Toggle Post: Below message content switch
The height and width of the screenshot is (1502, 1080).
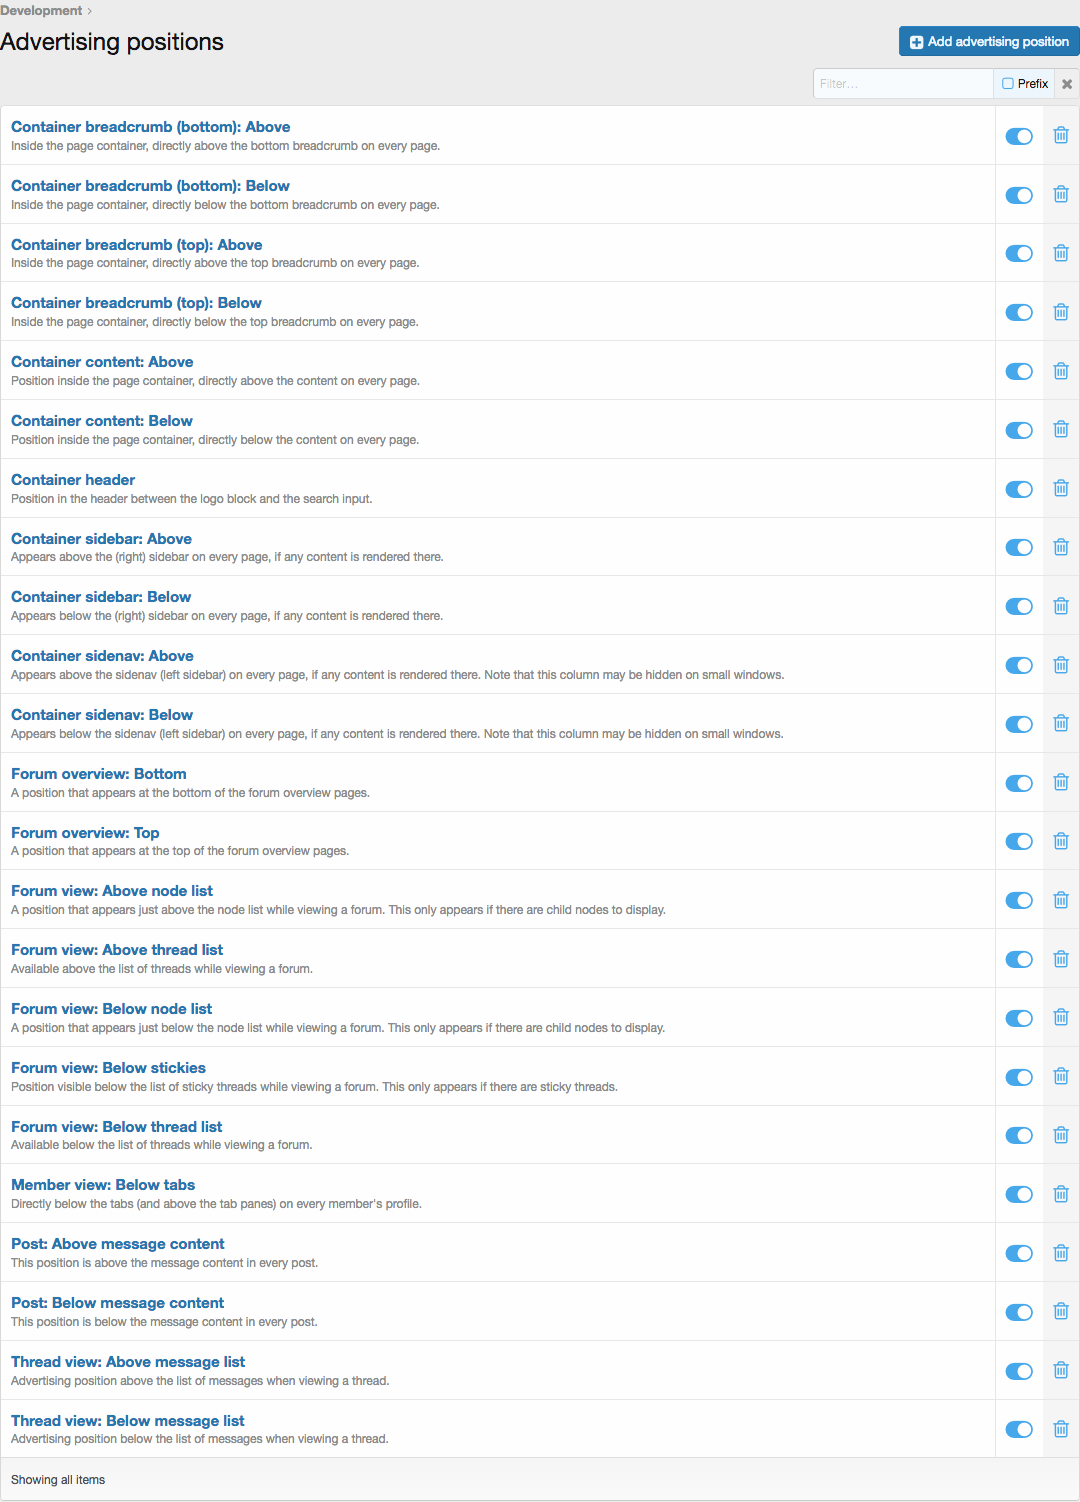point(1019,1312)
